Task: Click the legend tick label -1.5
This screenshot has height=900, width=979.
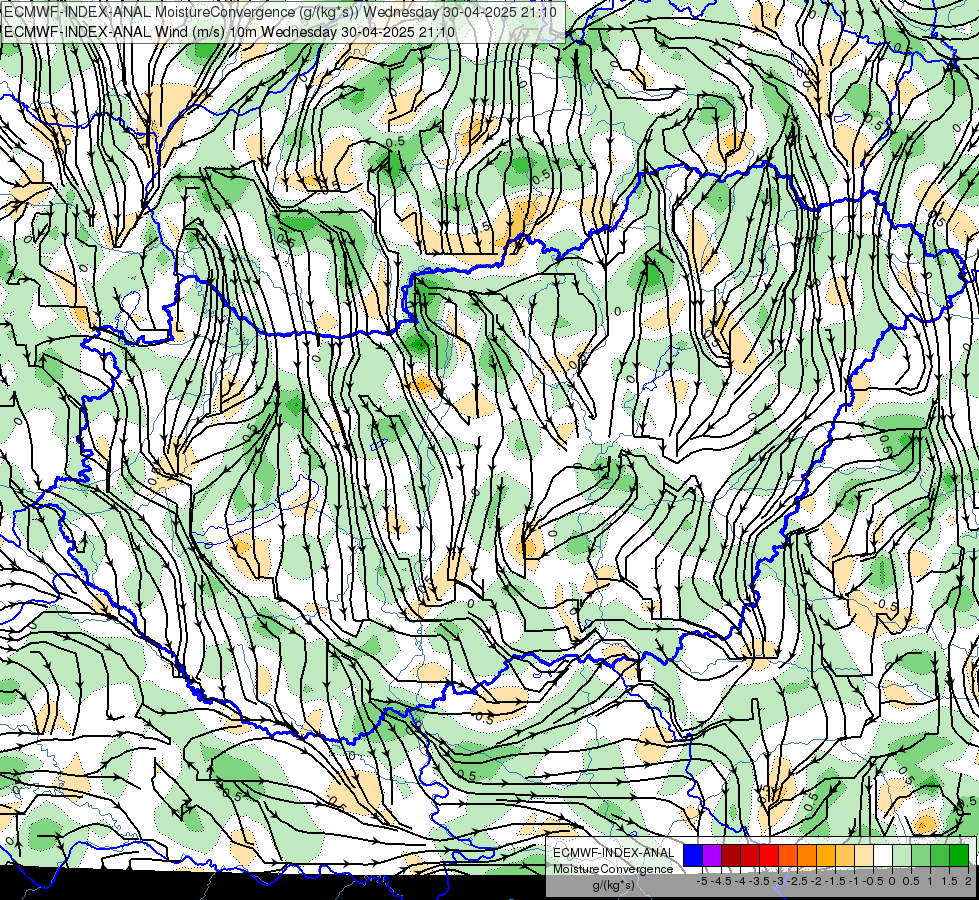Action: pos(835,881)
